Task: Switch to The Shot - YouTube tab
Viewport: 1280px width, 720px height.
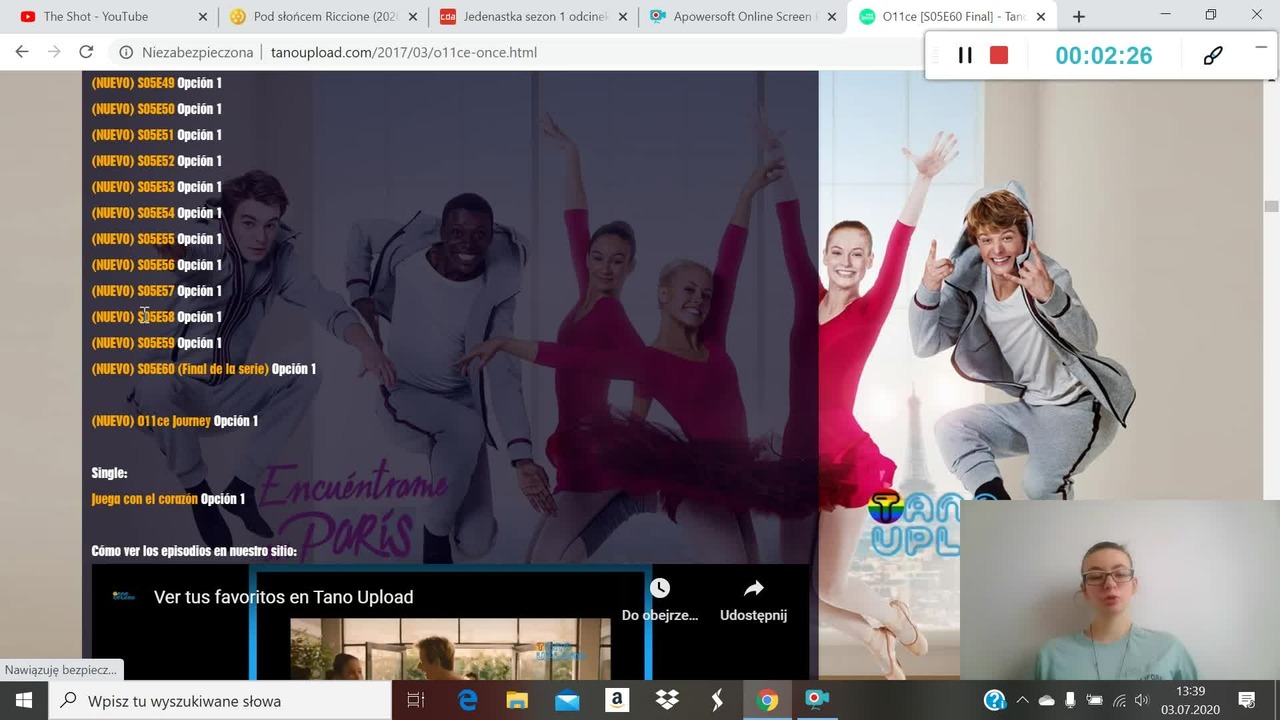Action: (112, 17)
